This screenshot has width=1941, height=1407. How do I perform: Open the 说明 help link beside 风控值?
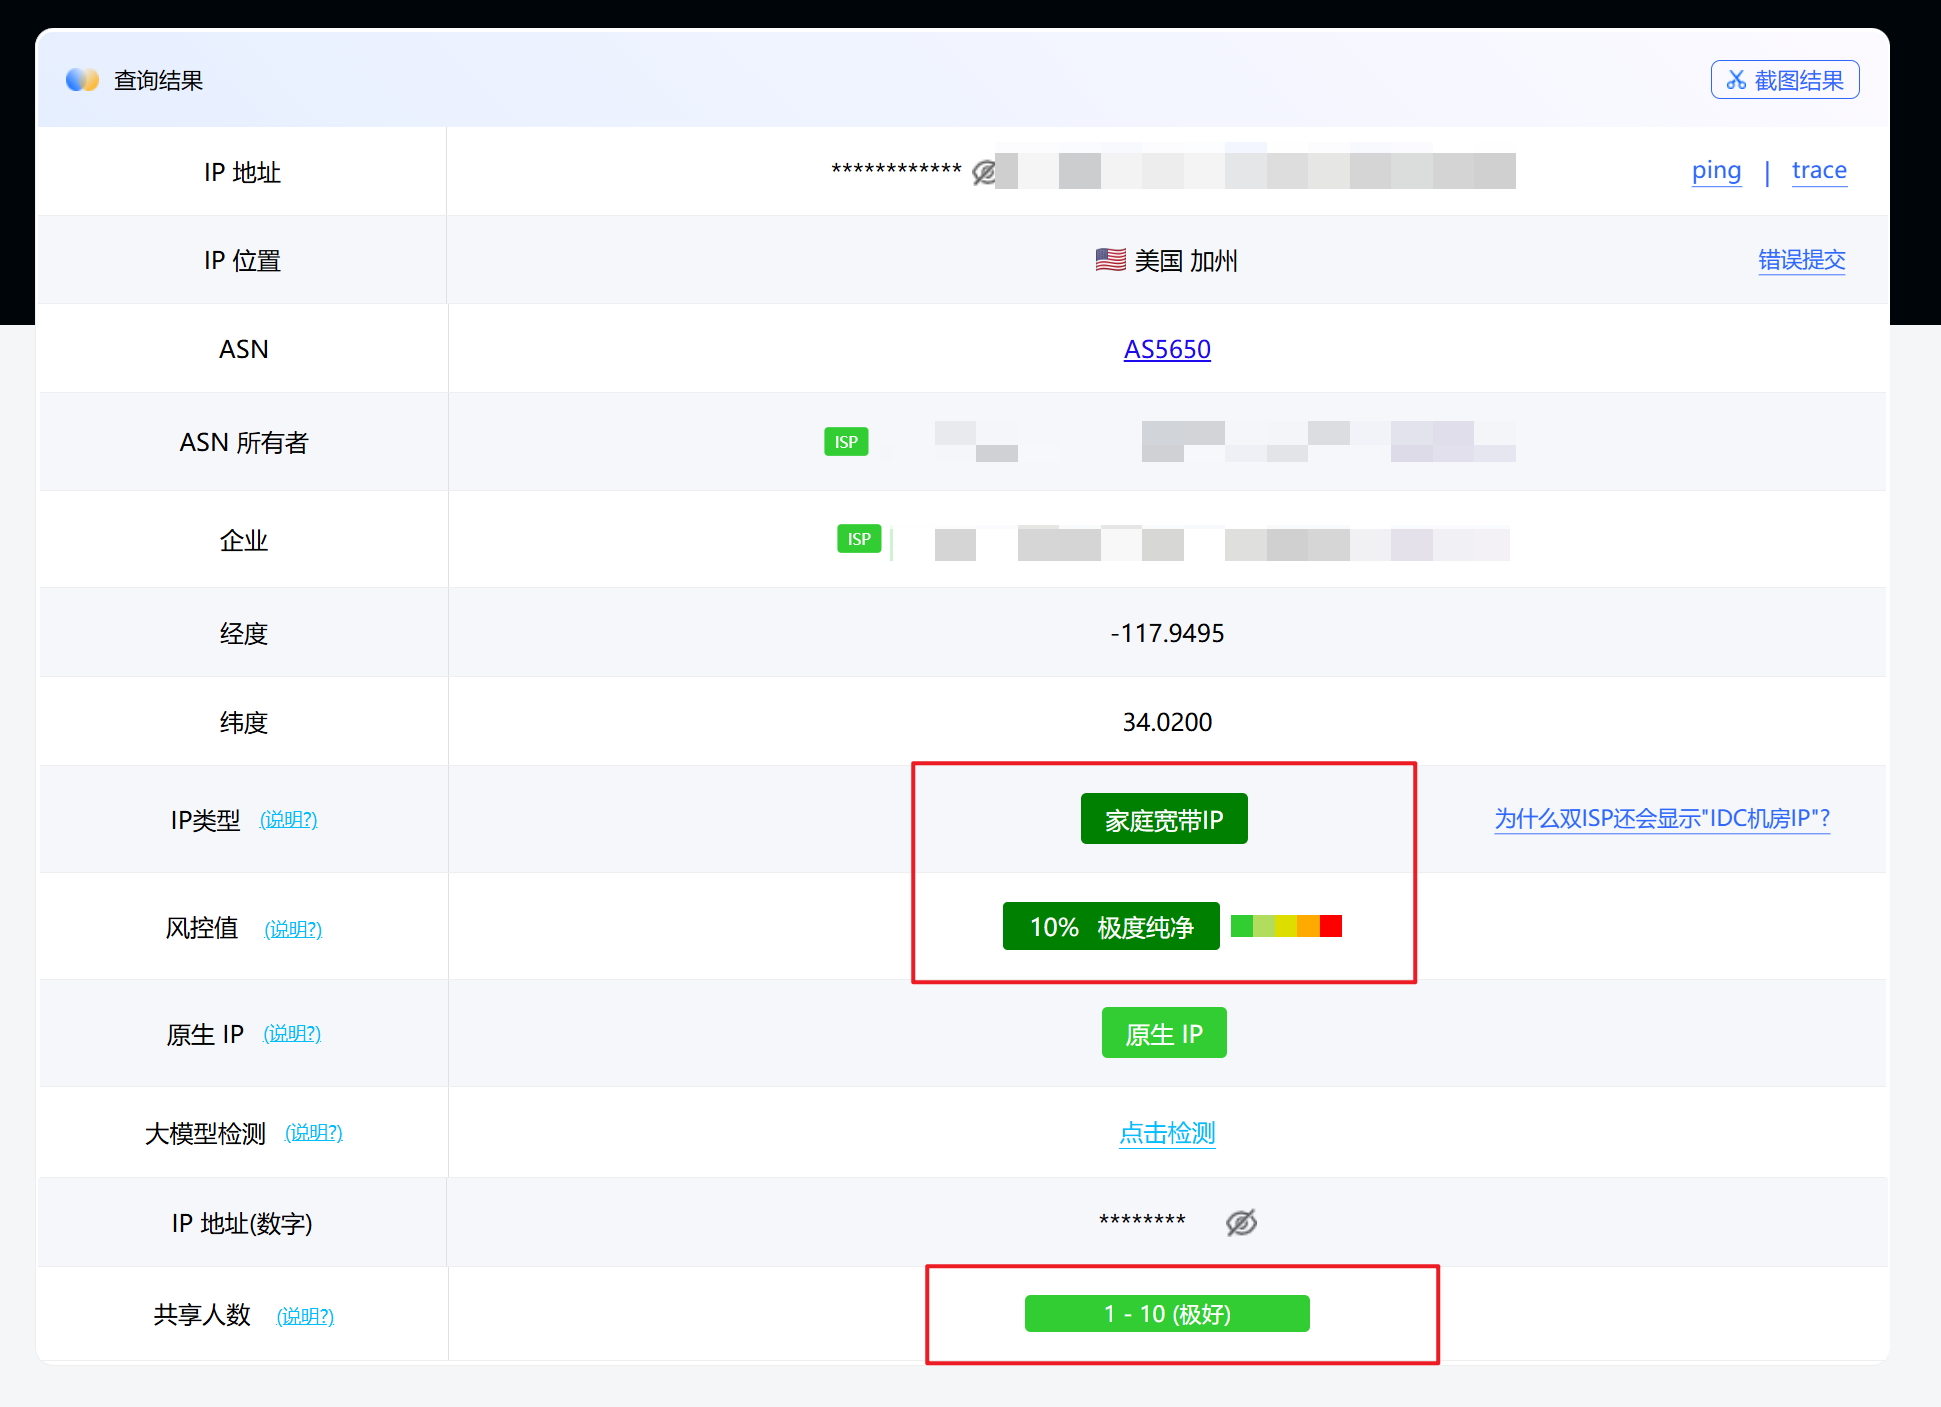(x=293, y=929)
